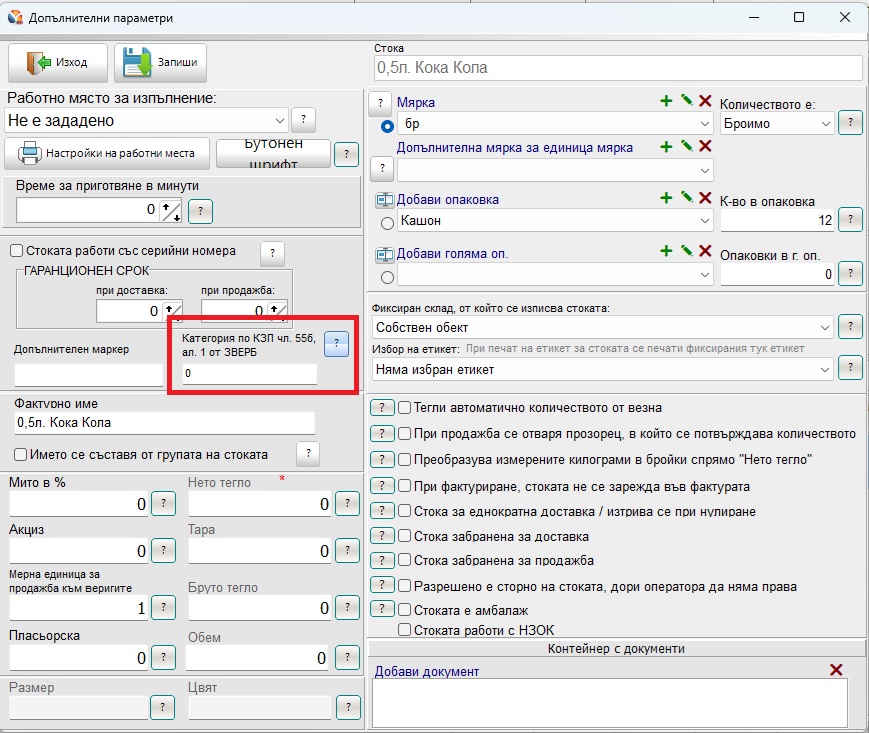Click the Време за приготвяне spinner arrows

click(171, 210)
